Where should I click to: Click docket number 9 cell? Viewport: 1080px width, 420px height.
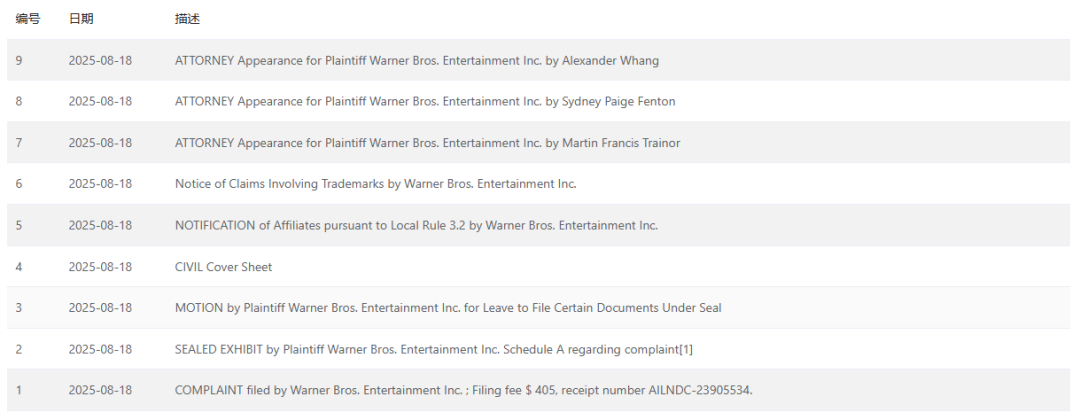tap(19, 61)
